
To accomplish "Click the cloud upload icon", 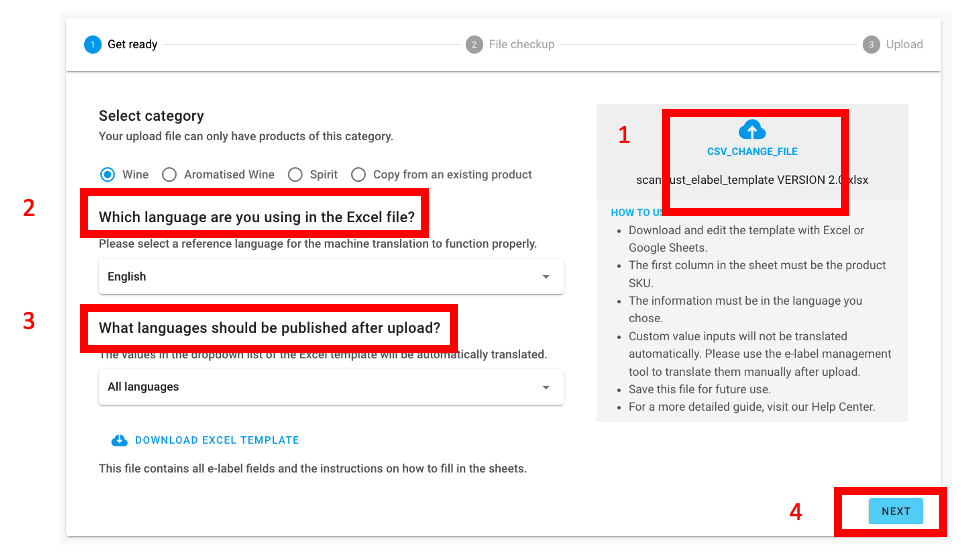I will click(752, 130).
